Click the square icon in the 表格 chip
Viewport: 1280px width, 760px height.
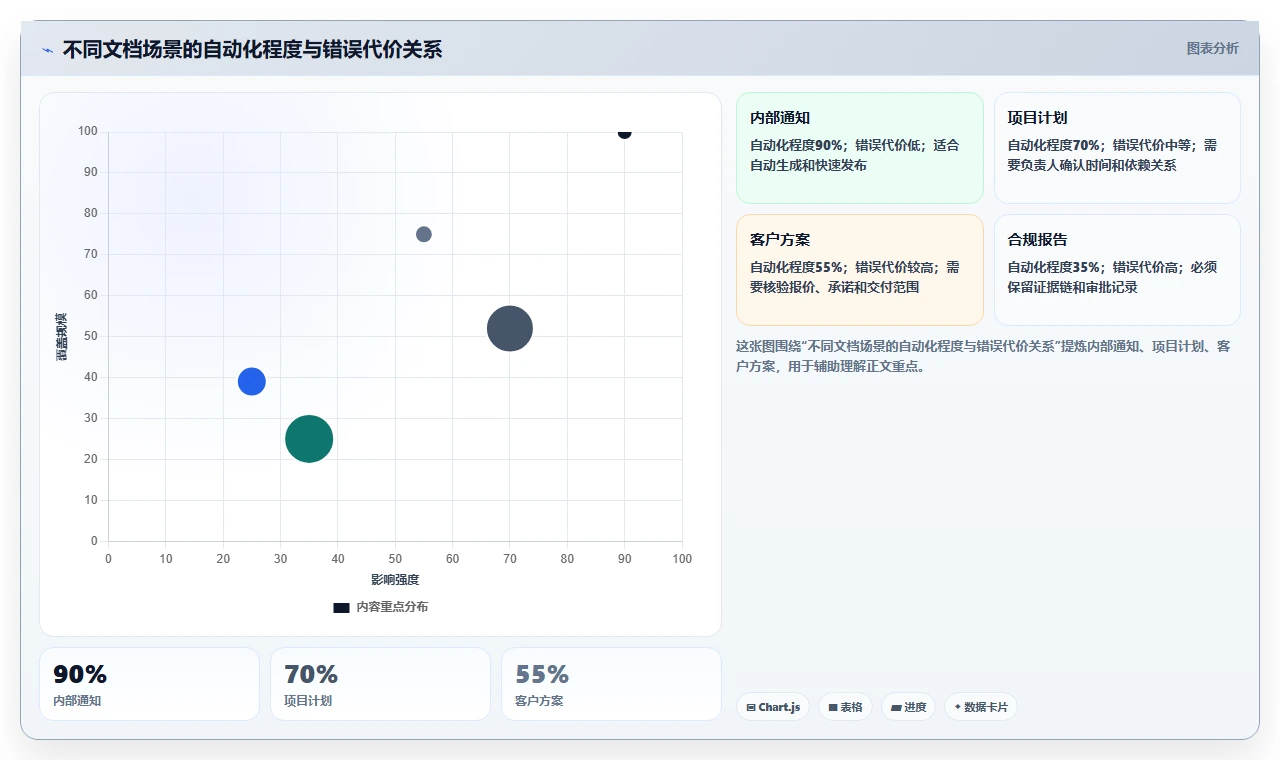[x=832, y=708]
